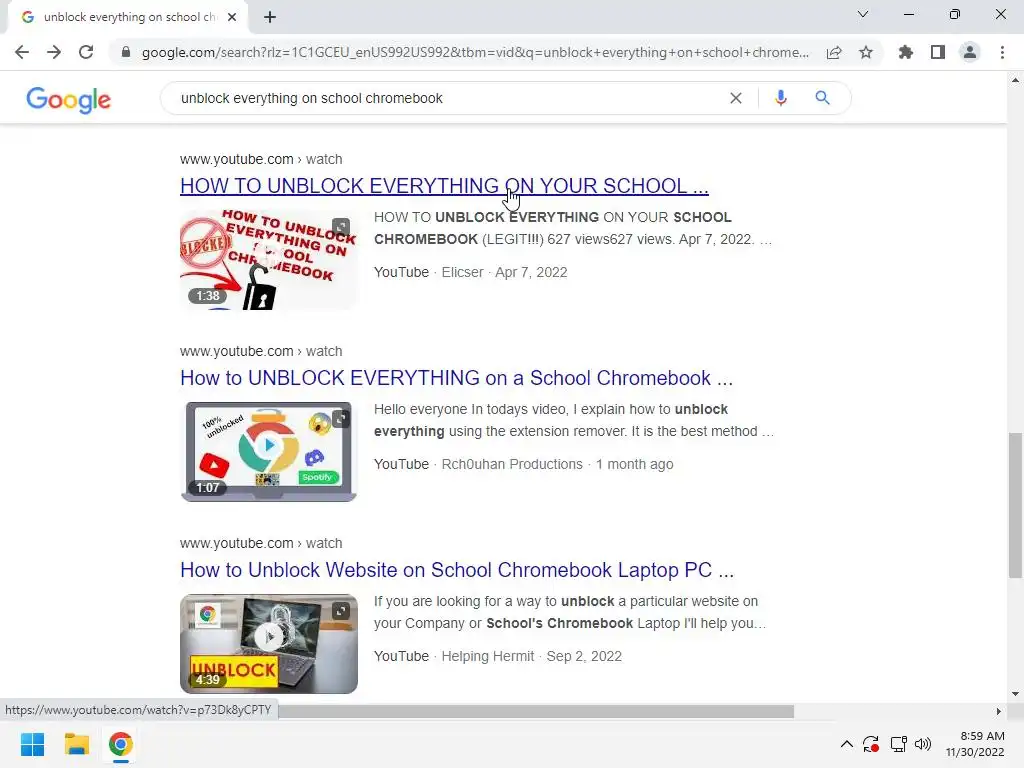Viewport: 1024px width, 768px height.
Task: Close the Google search tab
Action: point(232,17)
